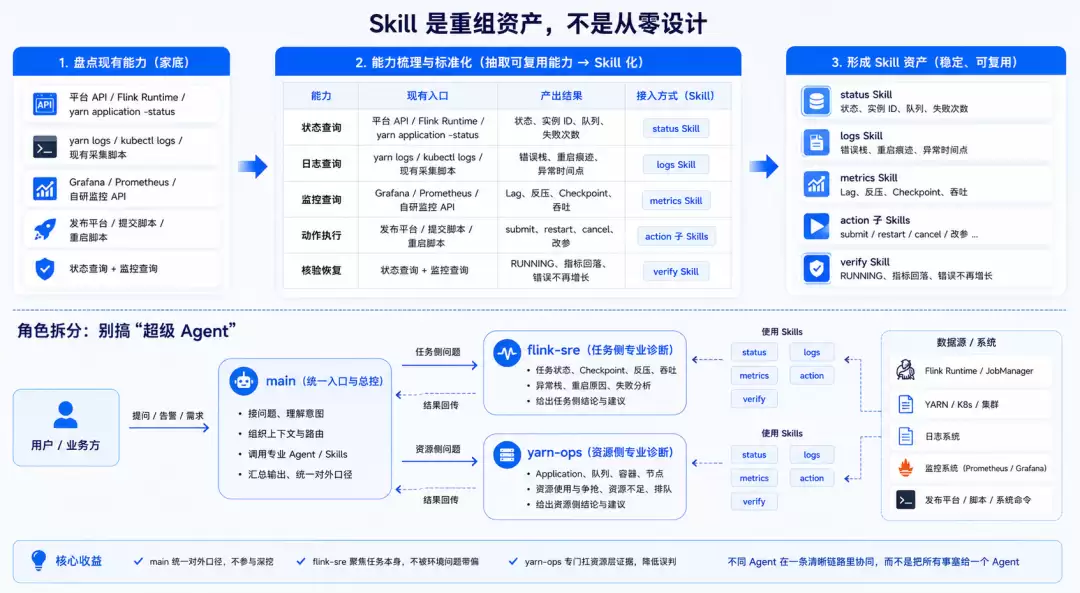This screenshot has height=593, width=1080.
Task: Select the squirrel icon for Flink Runtime / JobManager
Action: [905, 371]
